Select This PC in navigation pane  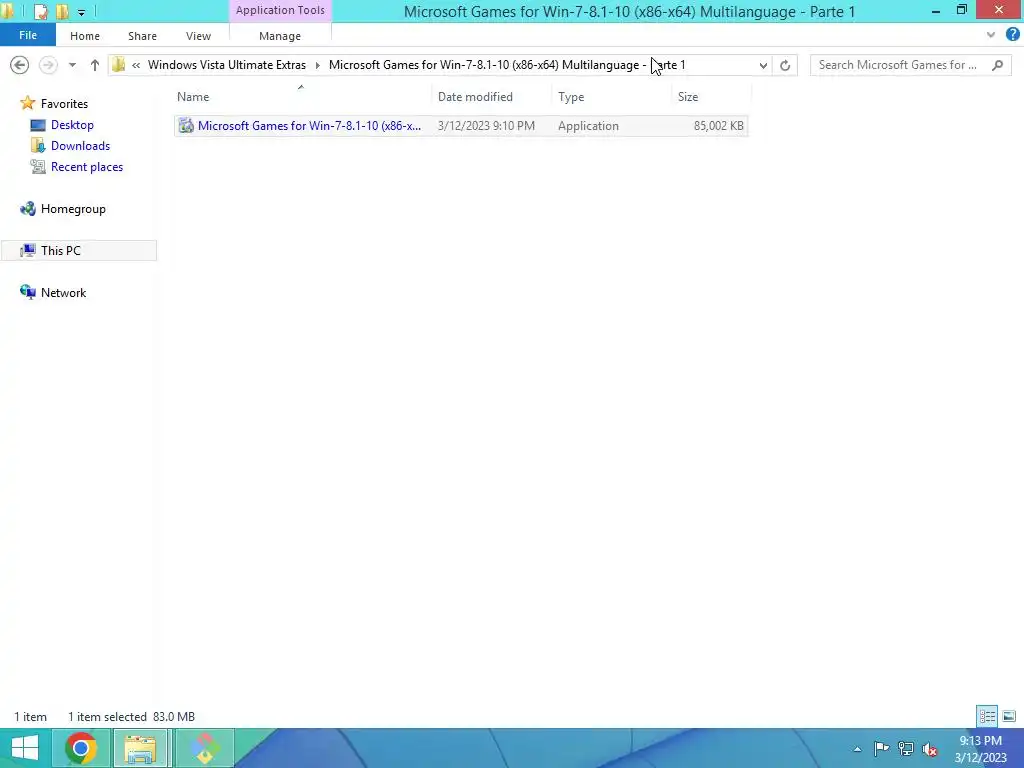pos(78,251)
